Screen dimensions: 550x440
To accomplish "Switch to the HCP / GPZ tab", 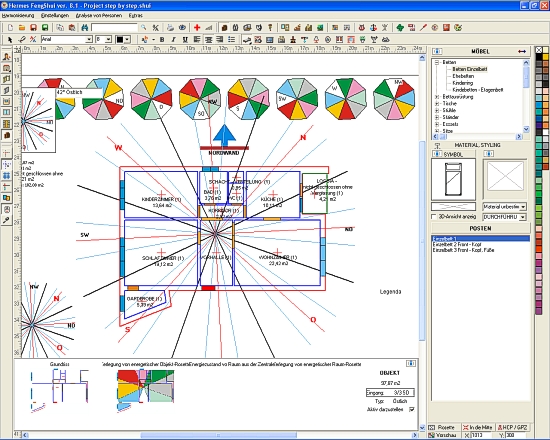I will click(x=512, y=427).
